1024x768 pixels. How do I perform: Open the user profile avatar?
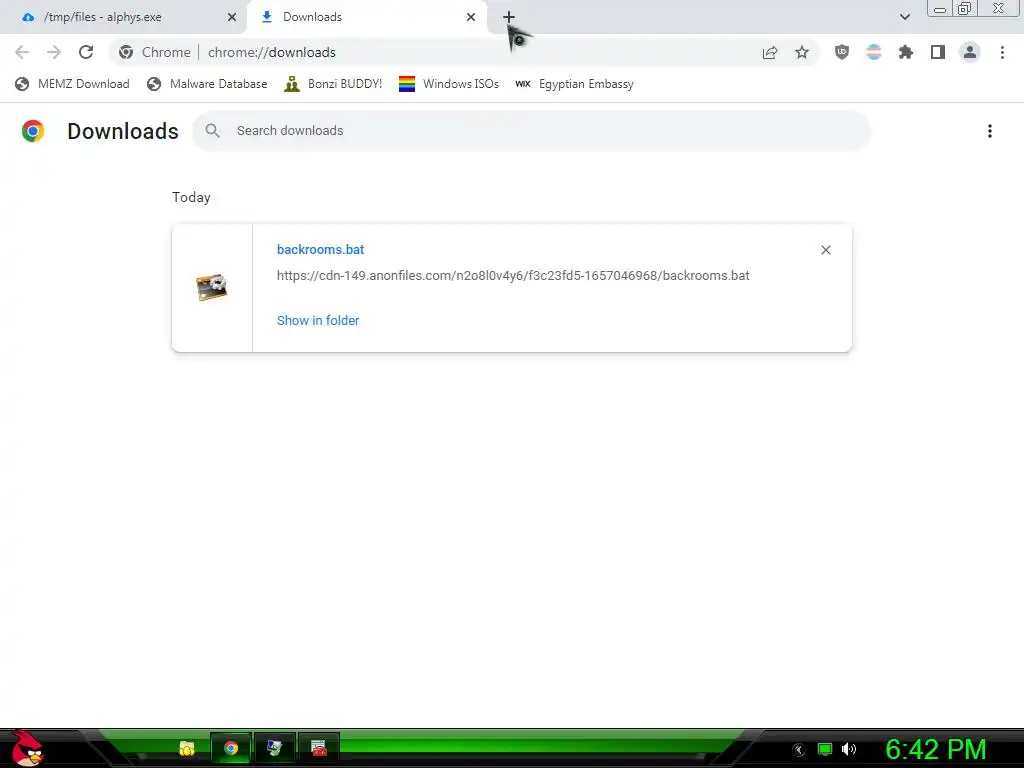tap(970, 52)
